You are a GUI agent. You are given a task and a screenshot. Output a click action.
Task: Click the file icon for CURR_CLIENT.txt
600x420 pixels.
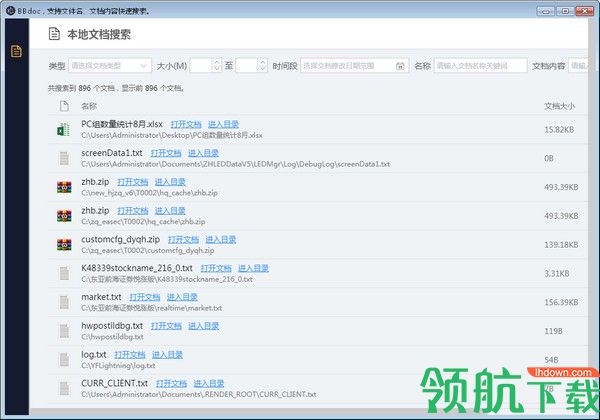[64, 389]
